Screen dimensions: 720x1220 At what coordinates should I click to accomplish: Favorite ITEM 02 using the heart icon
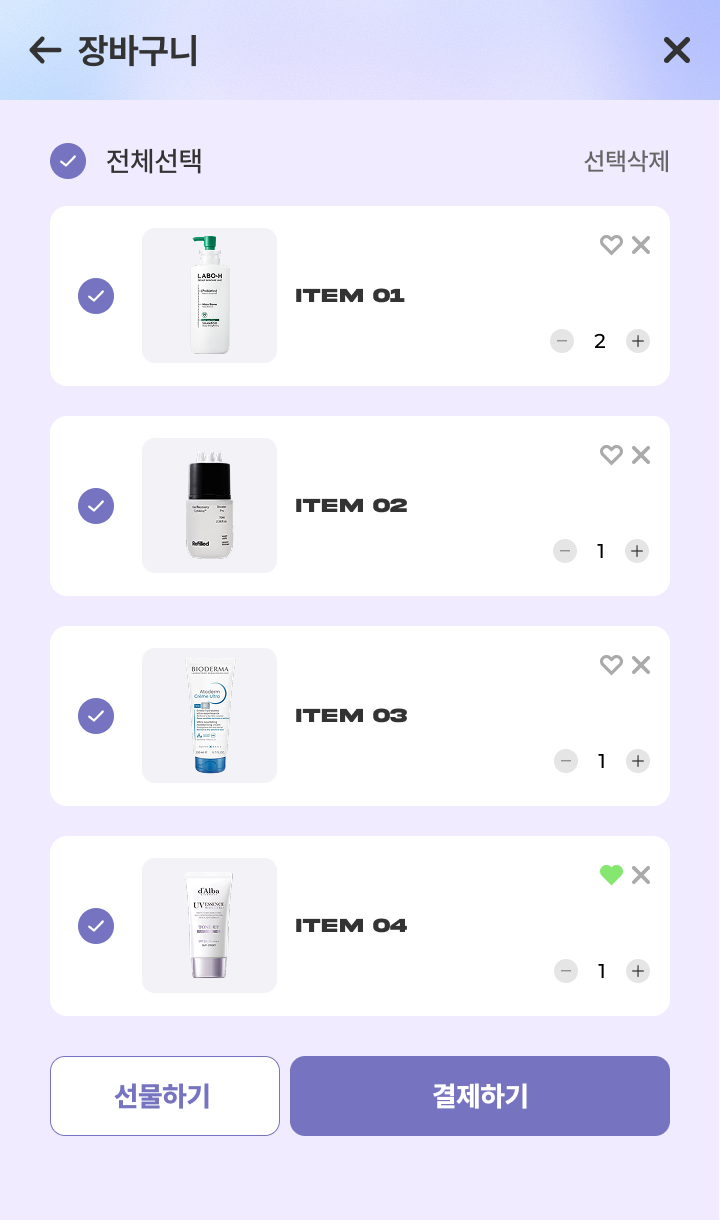pyautogui.click(x=611, y=455)
